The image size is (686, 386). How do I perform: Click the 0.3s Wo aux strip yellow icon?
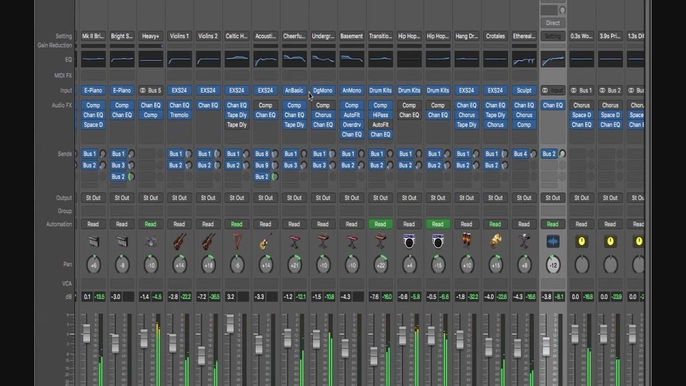click(581, 242)
